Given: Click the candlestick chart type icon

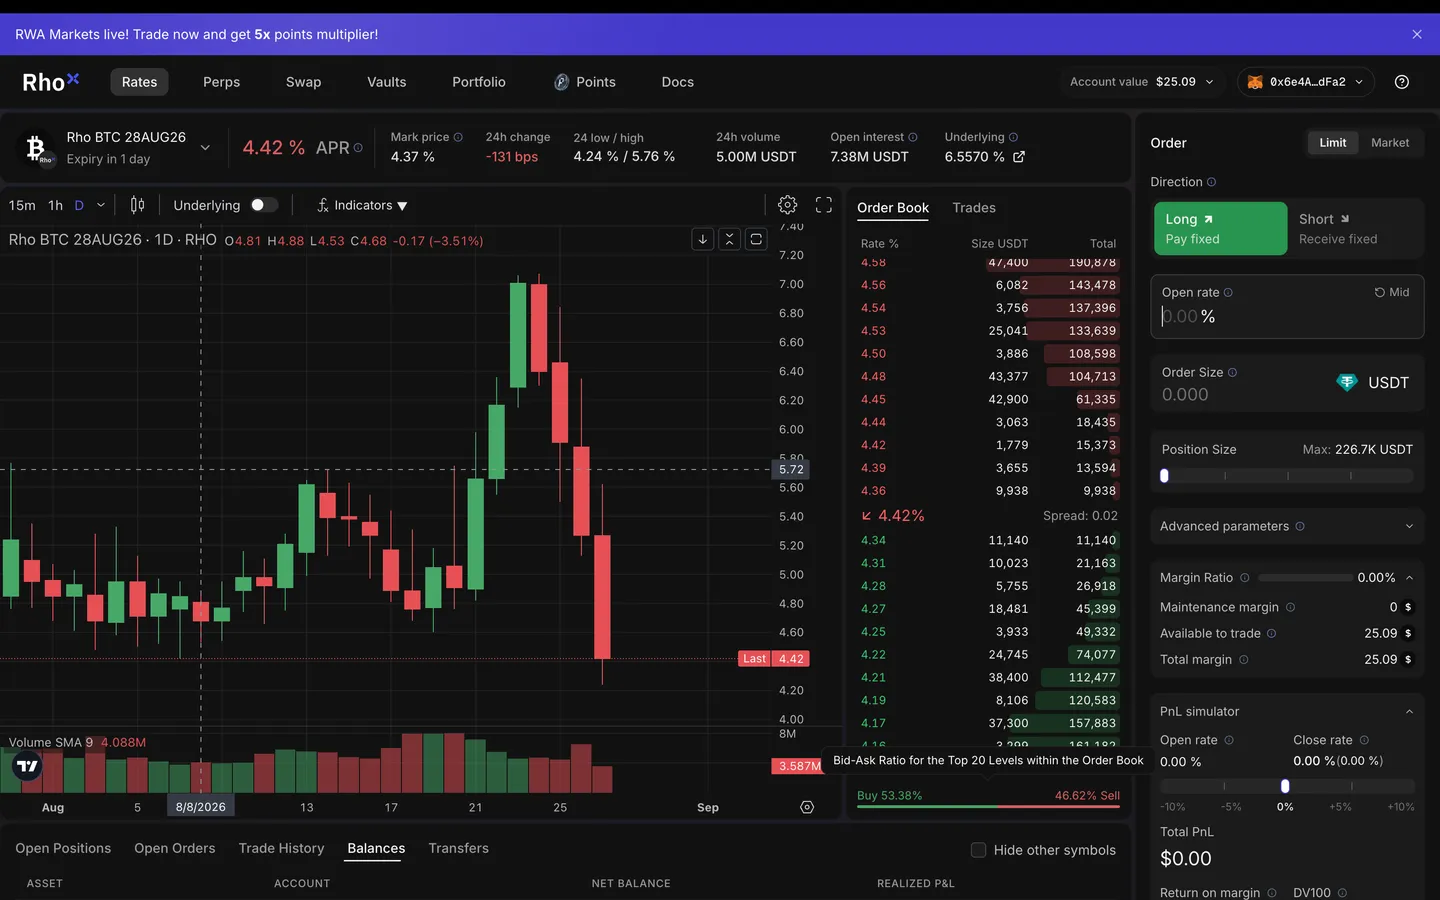Looking at the screenshot, I should 137,205.
